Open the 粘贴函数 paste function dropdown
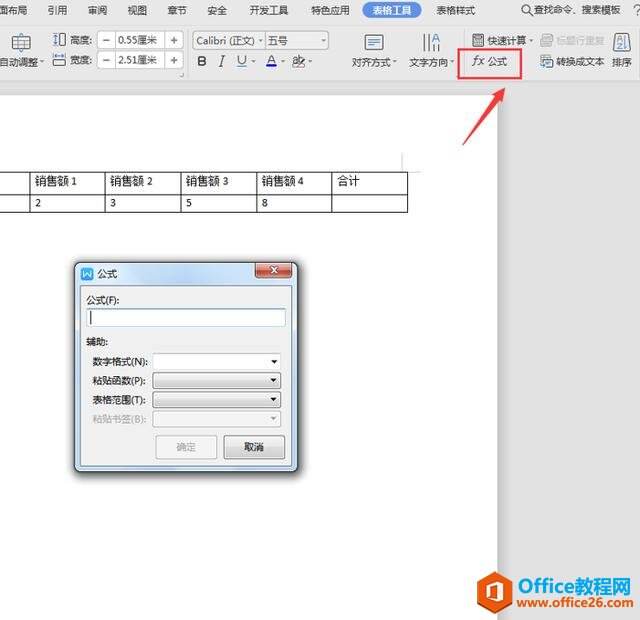The width and height of the screenshot is (640, 620). 273,381
